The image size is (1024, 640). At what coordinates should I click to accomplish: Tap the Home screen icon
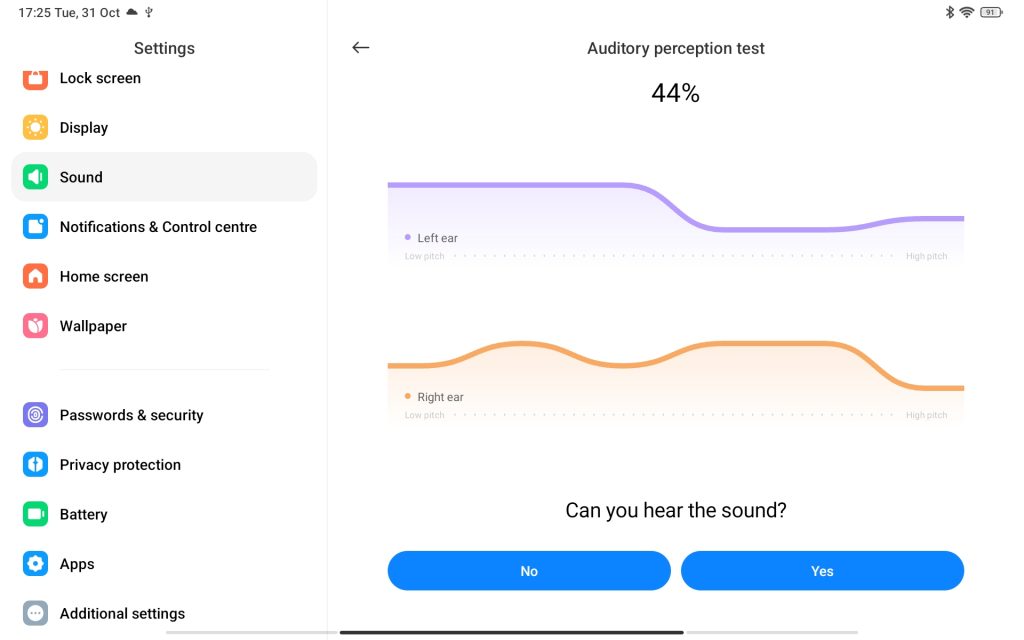[36, 277]
